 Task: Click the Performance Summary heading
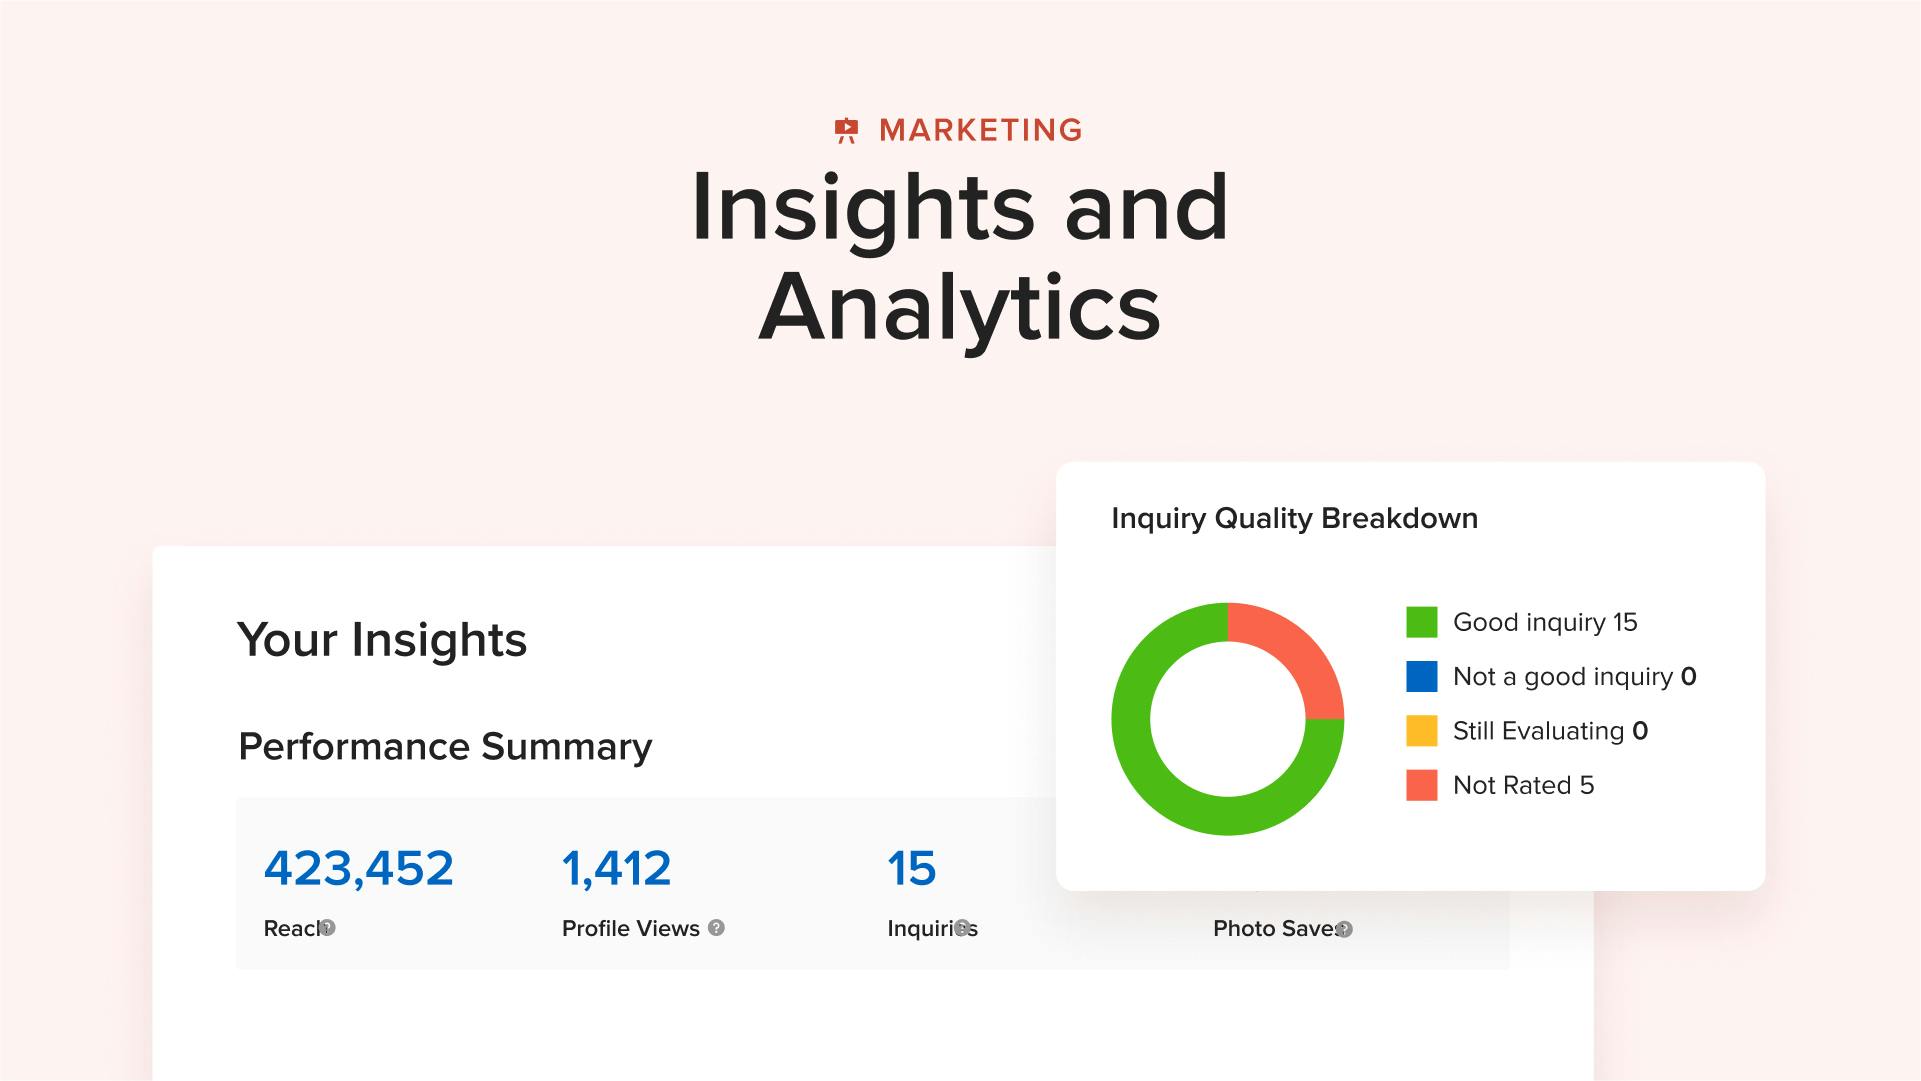click(445, 747)
